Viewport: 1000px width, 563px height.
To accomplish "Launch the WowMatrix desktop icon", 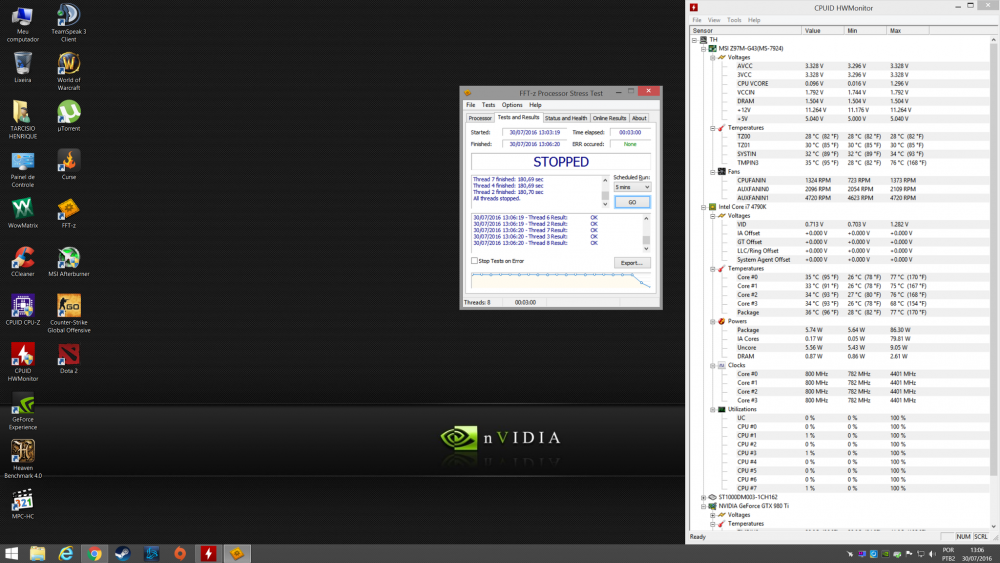I will point(22,207).
